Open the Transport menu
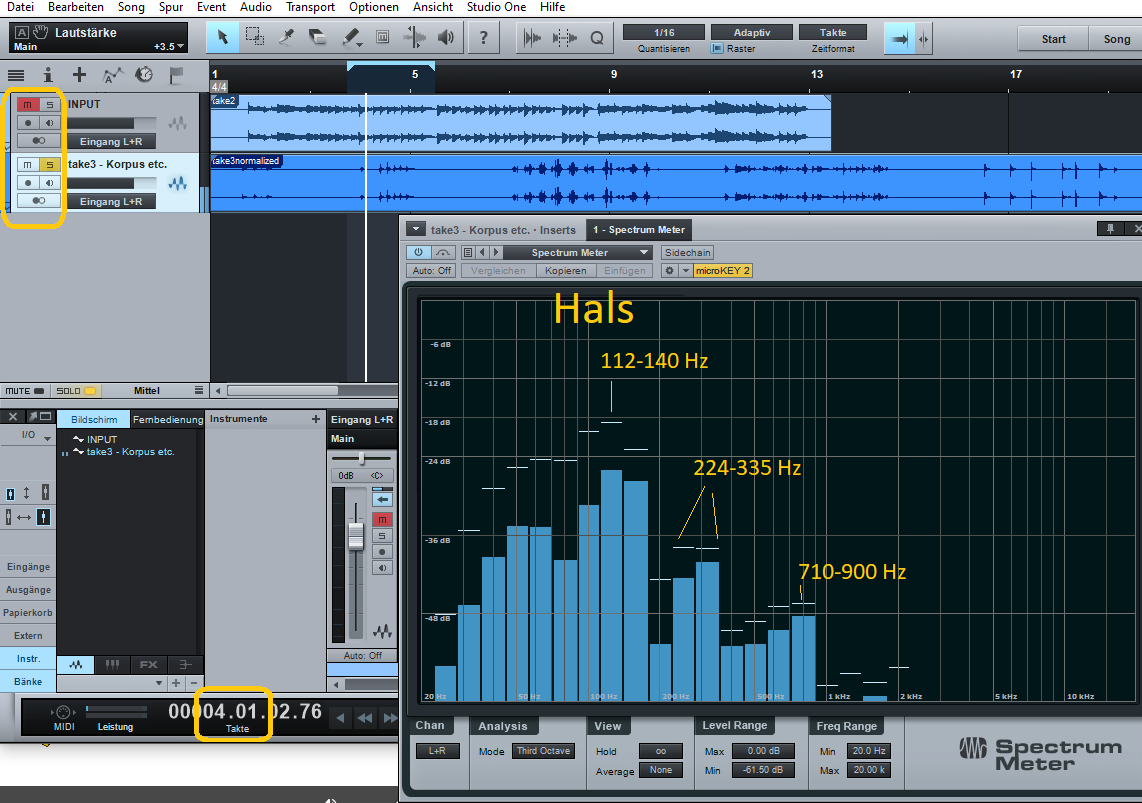Viewport: 1142px width, 803px height. [x=310, y=7]
